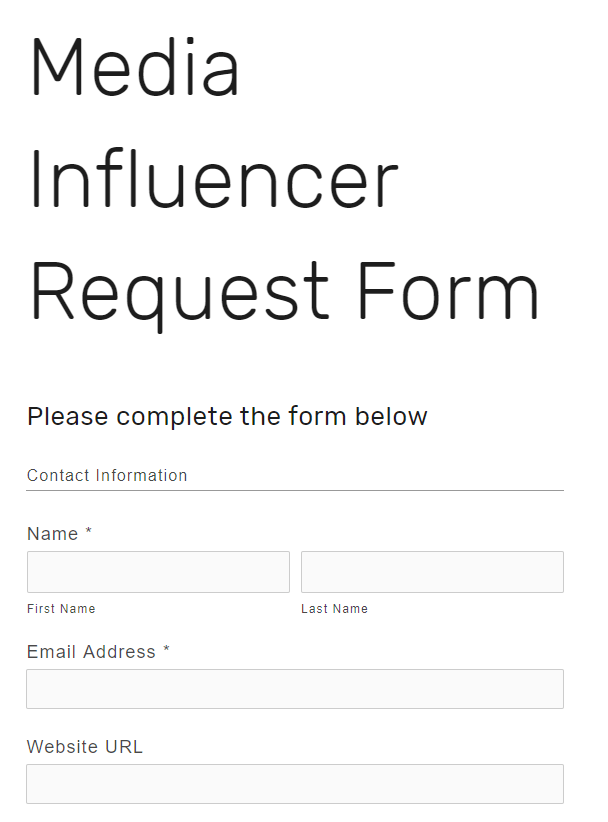Click the word "Influencer" in the title
The width and height of the screenshot is (608, 822).
pyautogui.click(x=214, y=180)
